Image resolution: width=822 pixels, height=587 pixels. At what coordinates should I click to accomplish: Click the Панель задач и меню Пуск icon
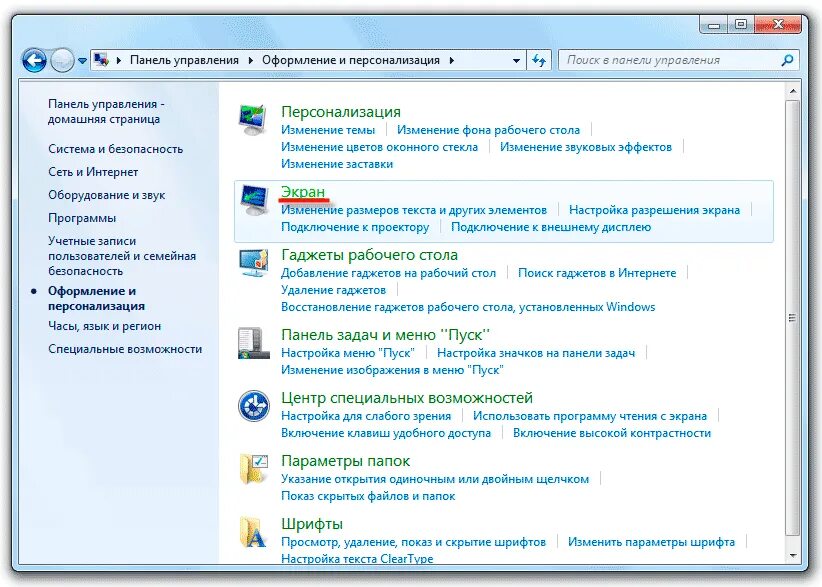[x=254, y=343]
